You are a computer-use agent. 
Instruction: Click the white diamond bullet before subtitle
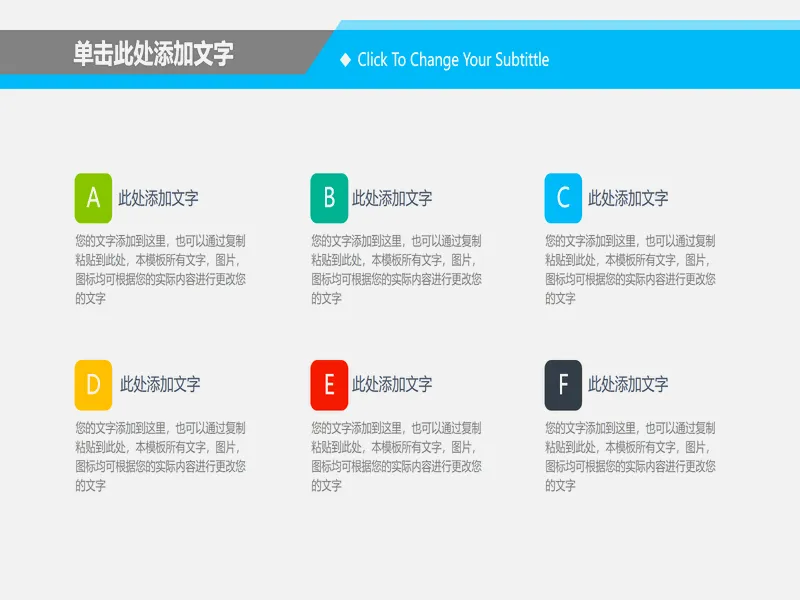click(345, 60)
